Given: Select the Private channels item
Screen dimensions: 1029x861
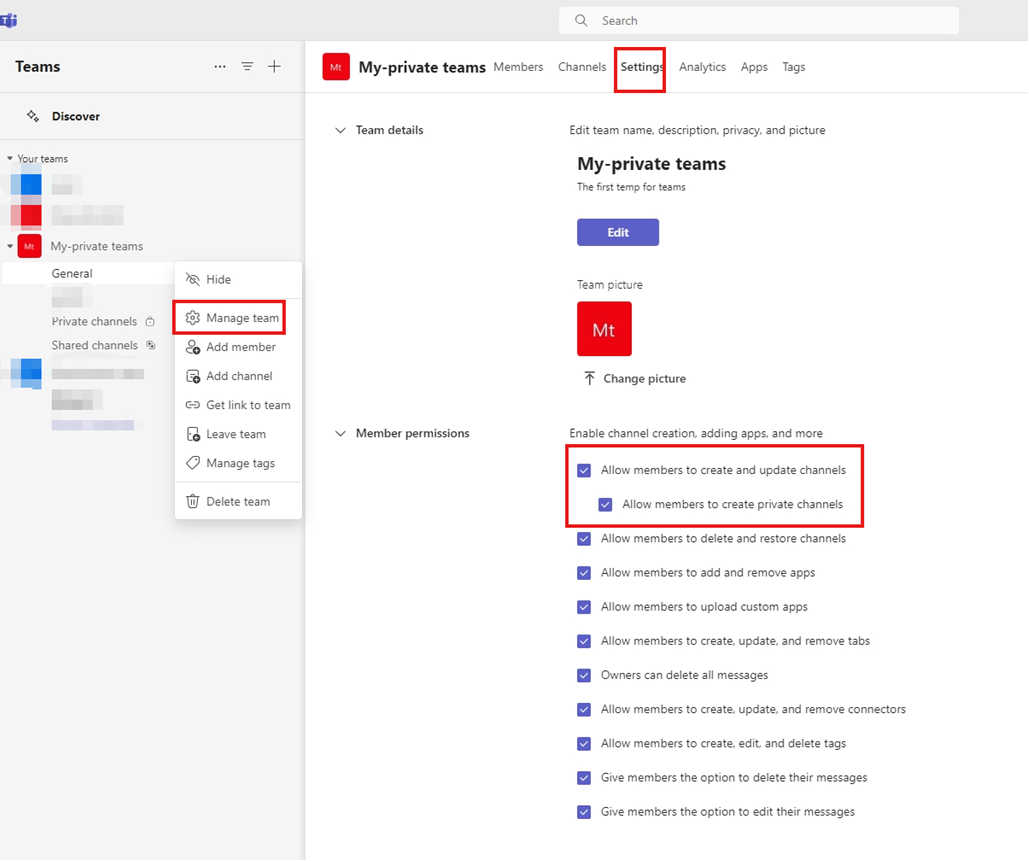Looking at the screenshot, I should (94, 322).
